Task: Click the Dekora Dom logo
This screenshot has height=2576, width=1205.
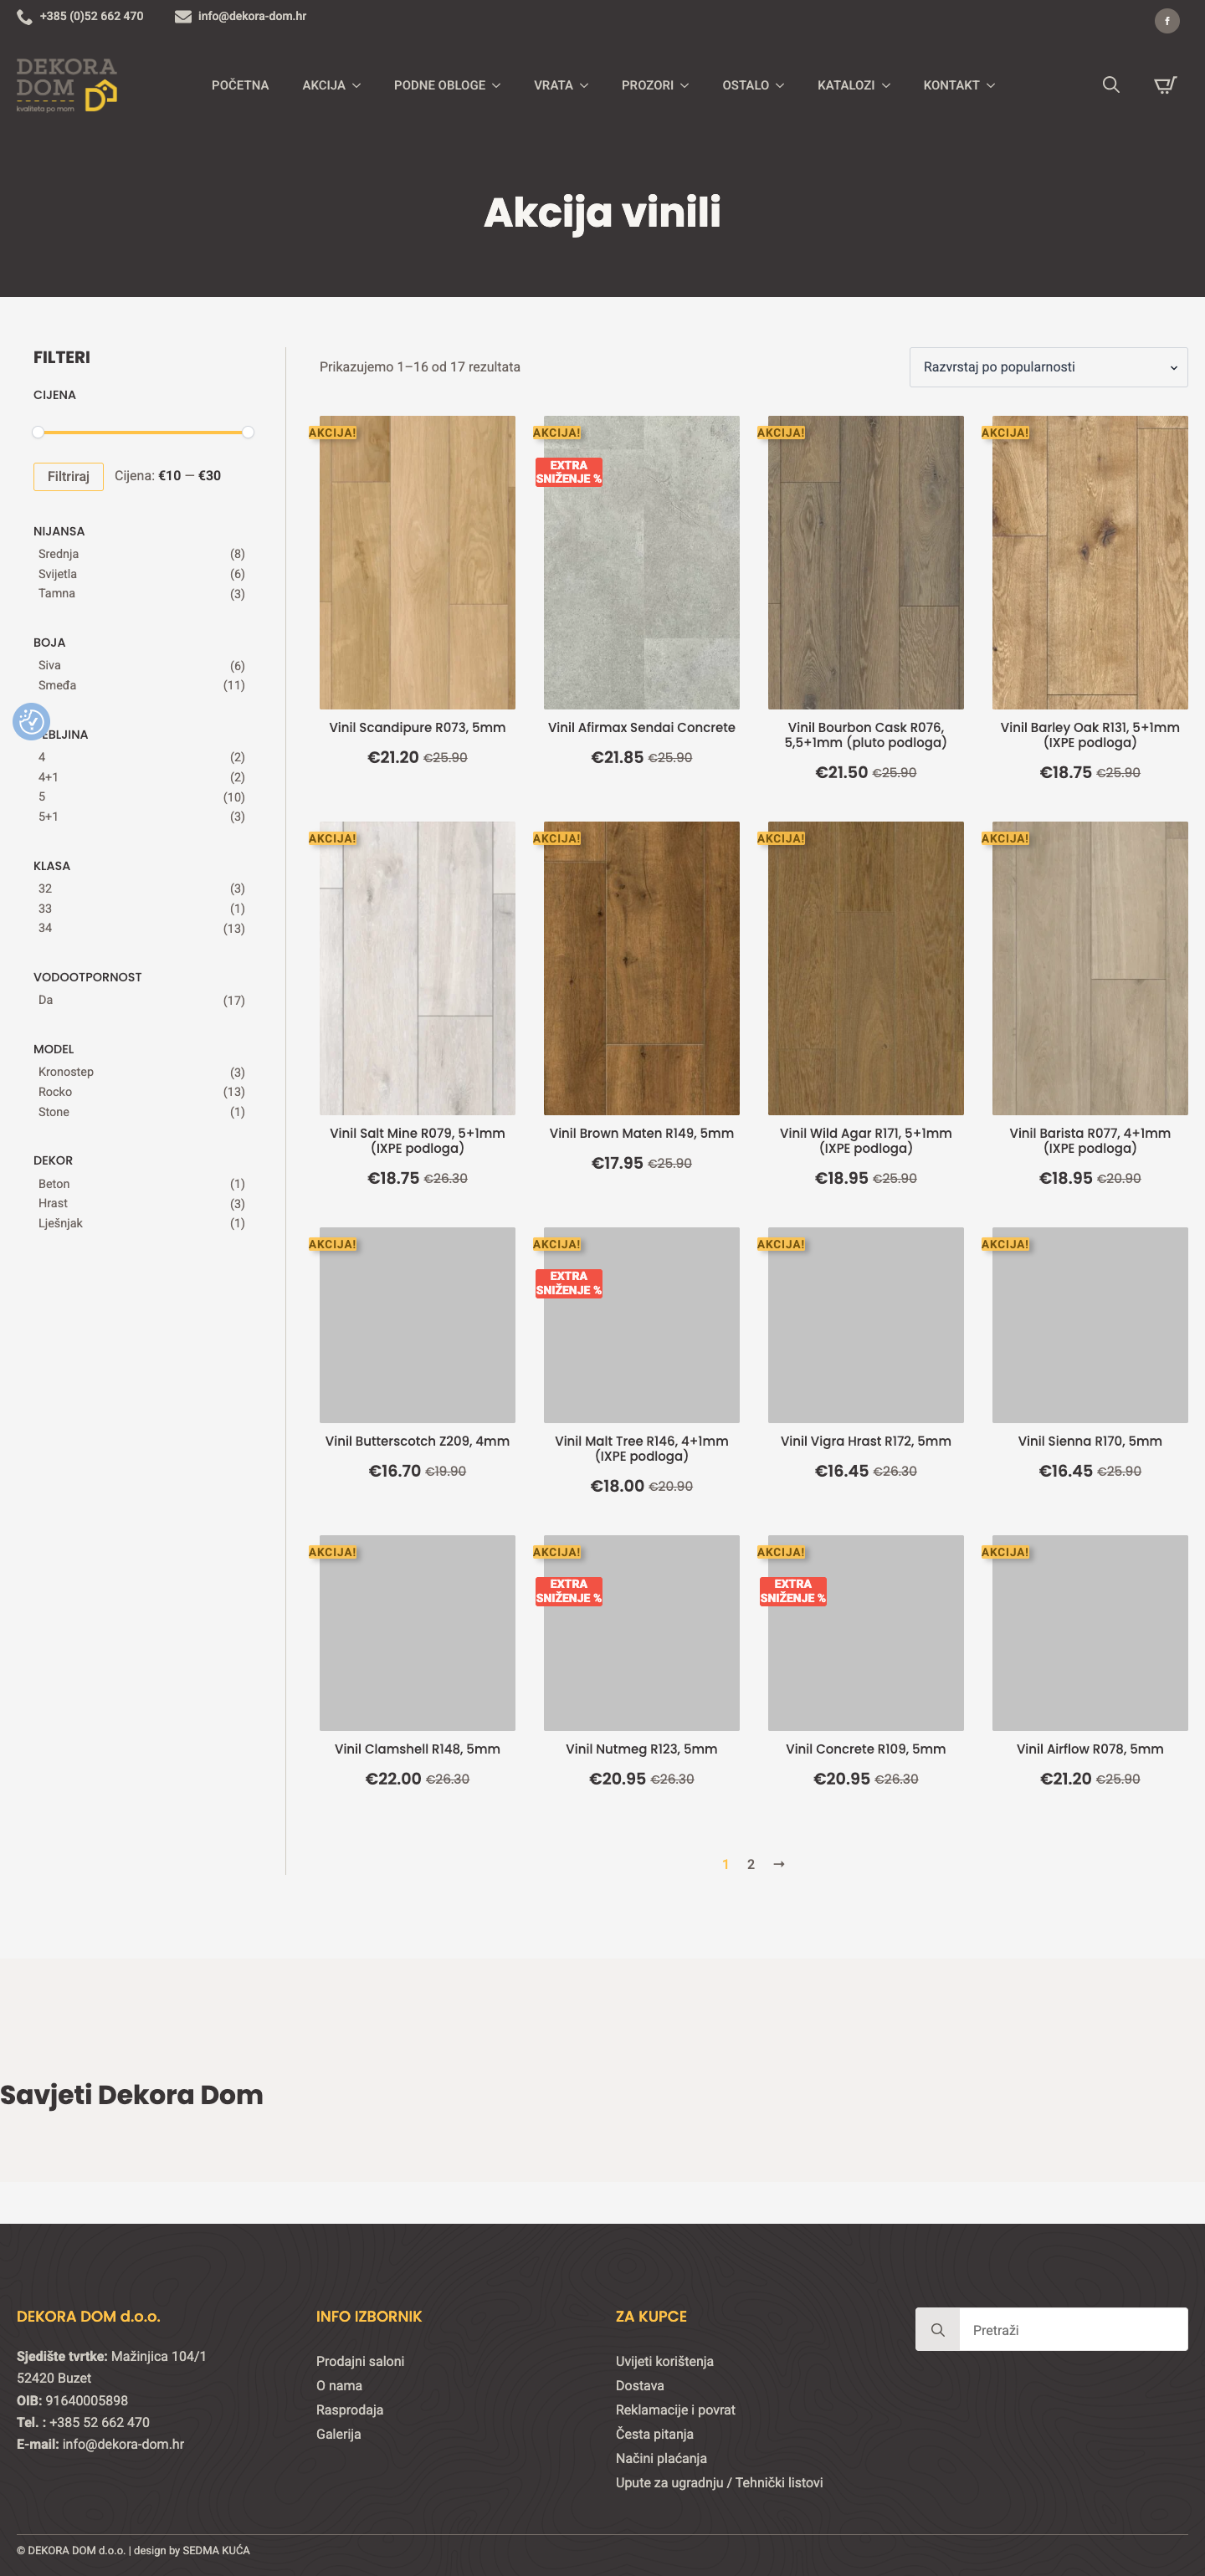Action: point(67,85)
